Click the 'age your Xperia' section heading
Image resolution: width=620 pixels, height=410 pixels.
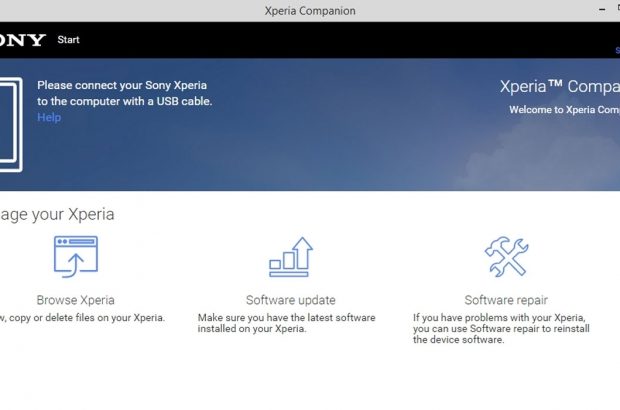pyautogui.click(x=57, y=215)
